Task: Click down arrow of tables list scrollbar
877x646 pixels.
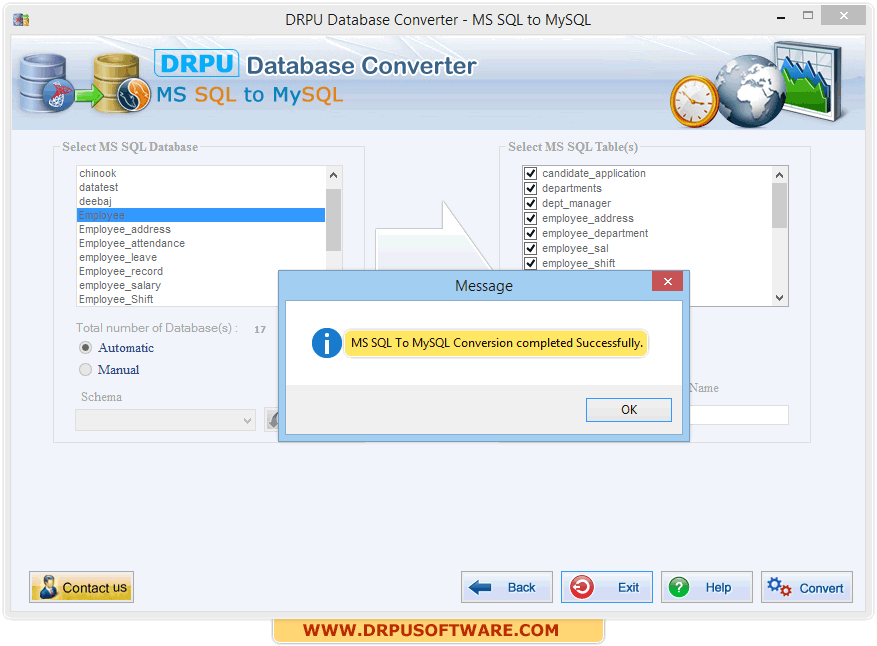Action: coord(779,298)
